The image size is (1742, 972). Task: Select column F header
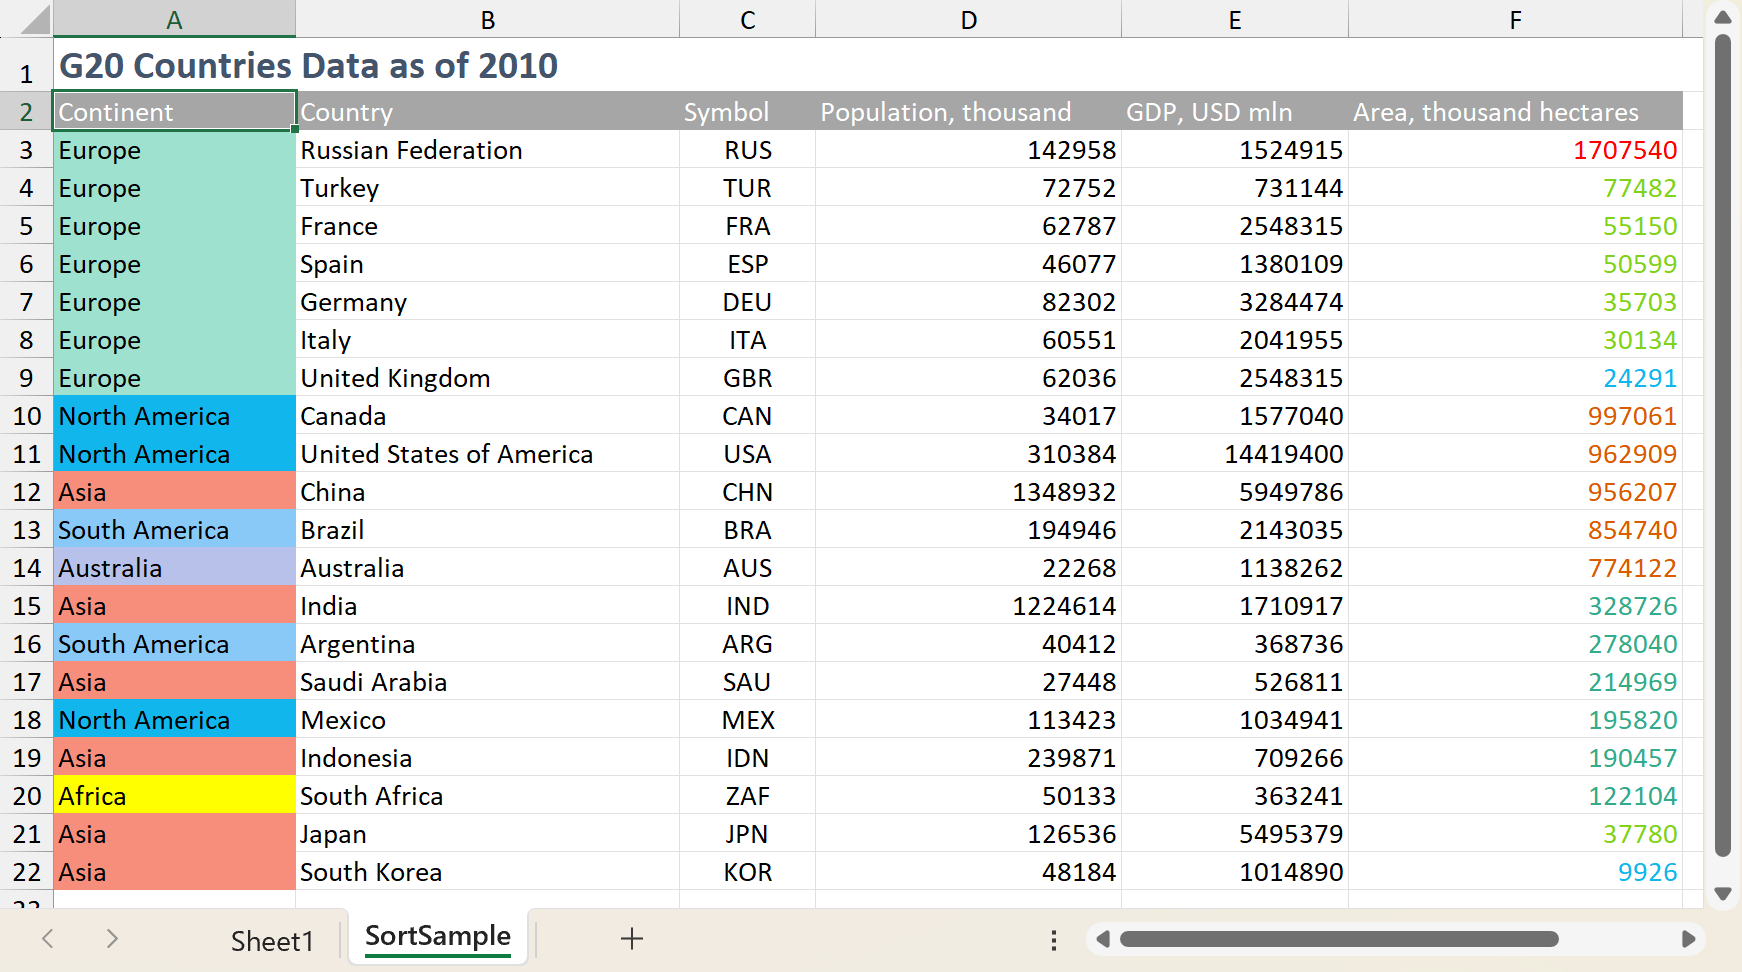pos(1514,20)
